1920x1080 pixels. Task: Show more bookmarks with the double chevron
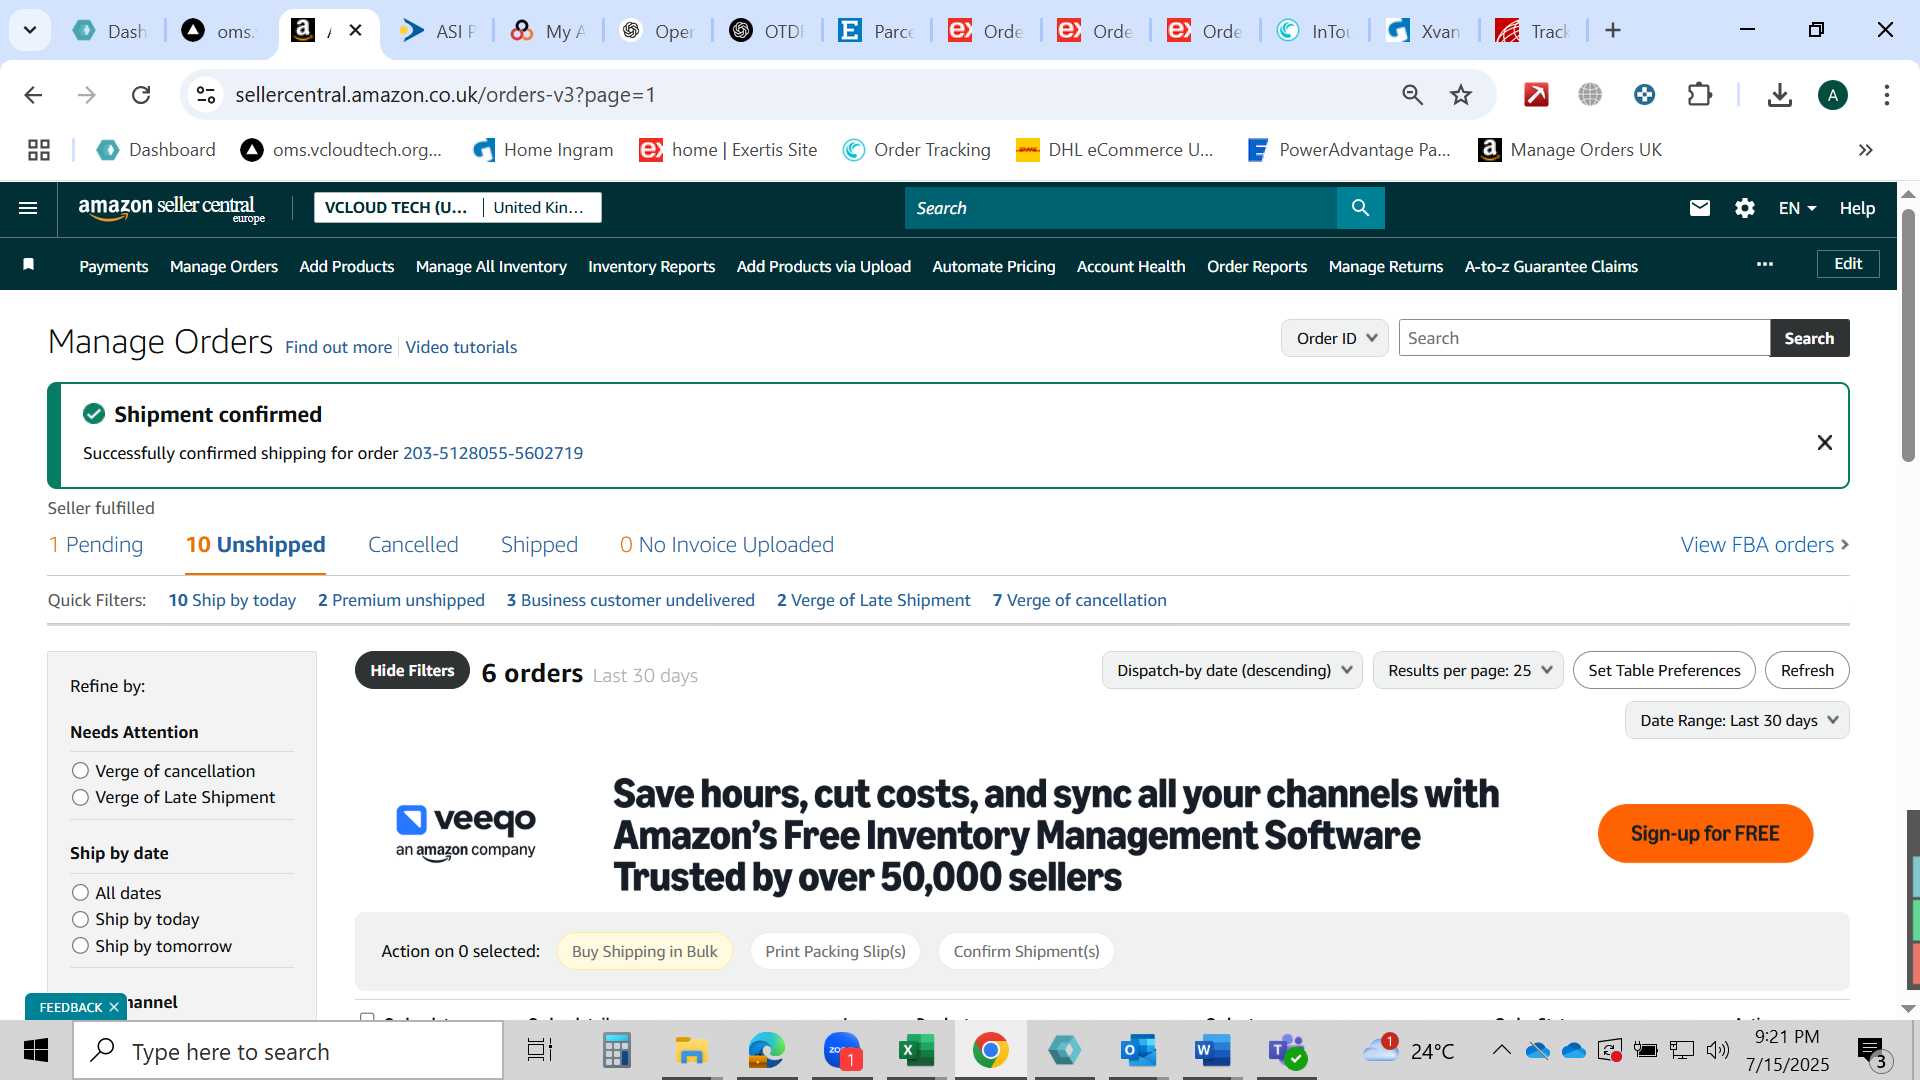click(x=1865, y=150)
